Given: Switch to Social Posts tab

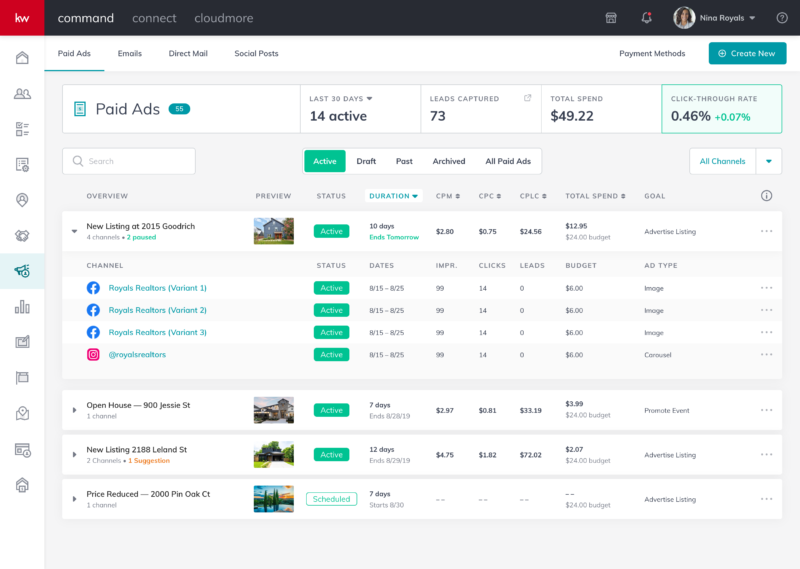Looking at the screenshot, I should 256,54.
